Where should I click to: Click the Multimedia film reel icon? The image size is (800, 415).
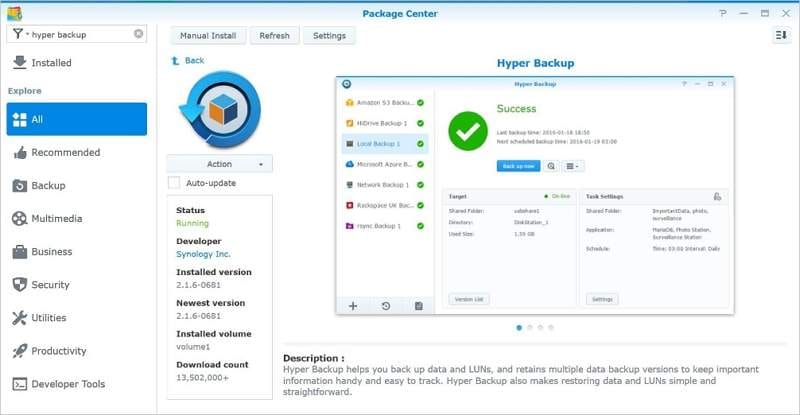pyautogui.click(x=19, y=218)
